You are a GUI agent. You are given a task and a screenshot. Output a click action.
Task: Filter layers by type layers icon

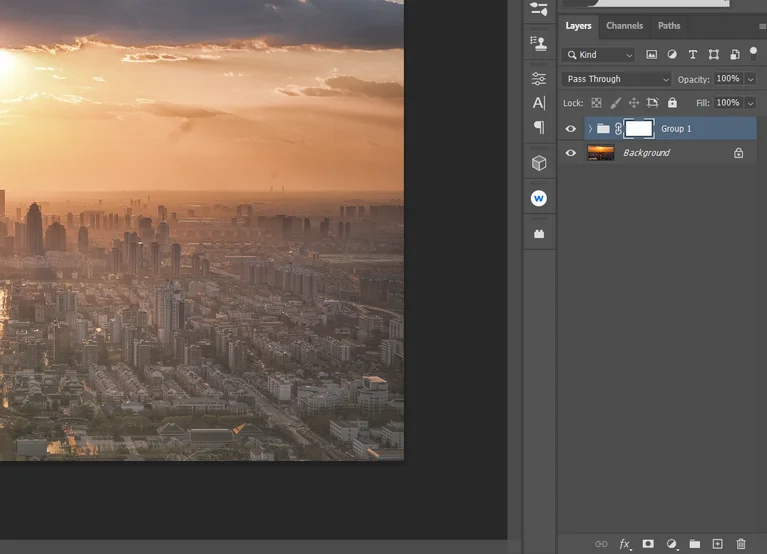(x=693, y=55)
